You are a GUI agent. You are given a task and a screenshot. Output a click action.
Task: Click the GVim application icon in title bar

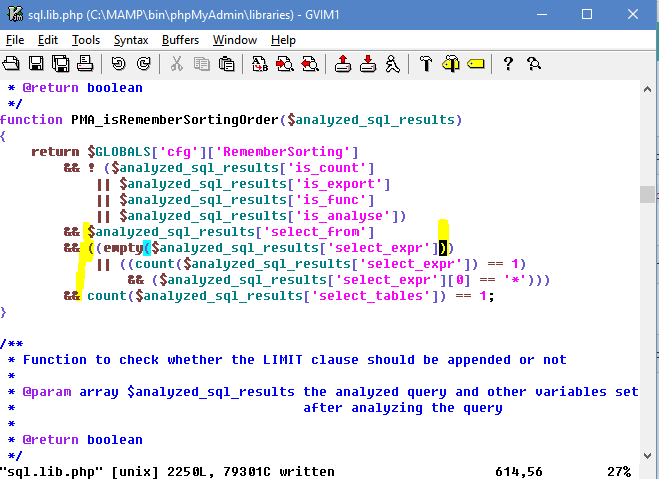(15, 14)
